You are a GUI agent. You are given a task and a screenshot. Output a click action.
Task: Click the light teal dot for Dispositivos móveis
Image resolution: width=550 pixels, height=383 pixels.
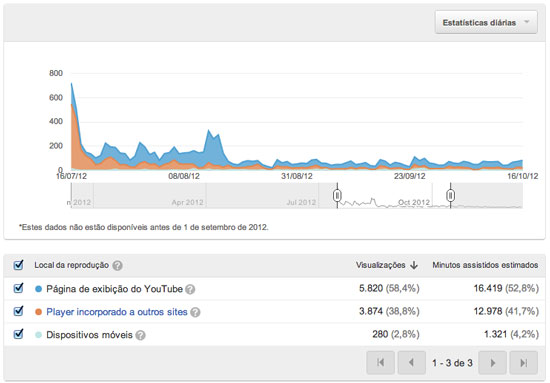39,335
